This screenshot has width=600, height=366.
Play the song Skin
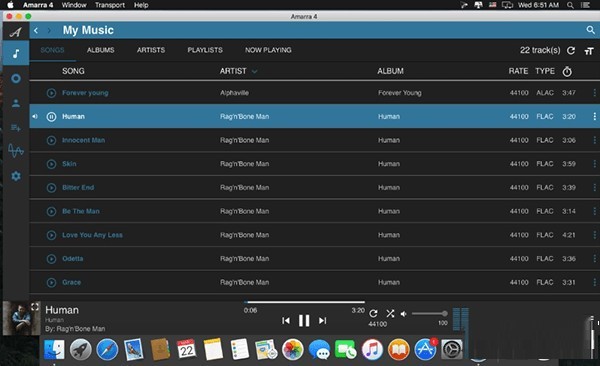tap(51, 164)
